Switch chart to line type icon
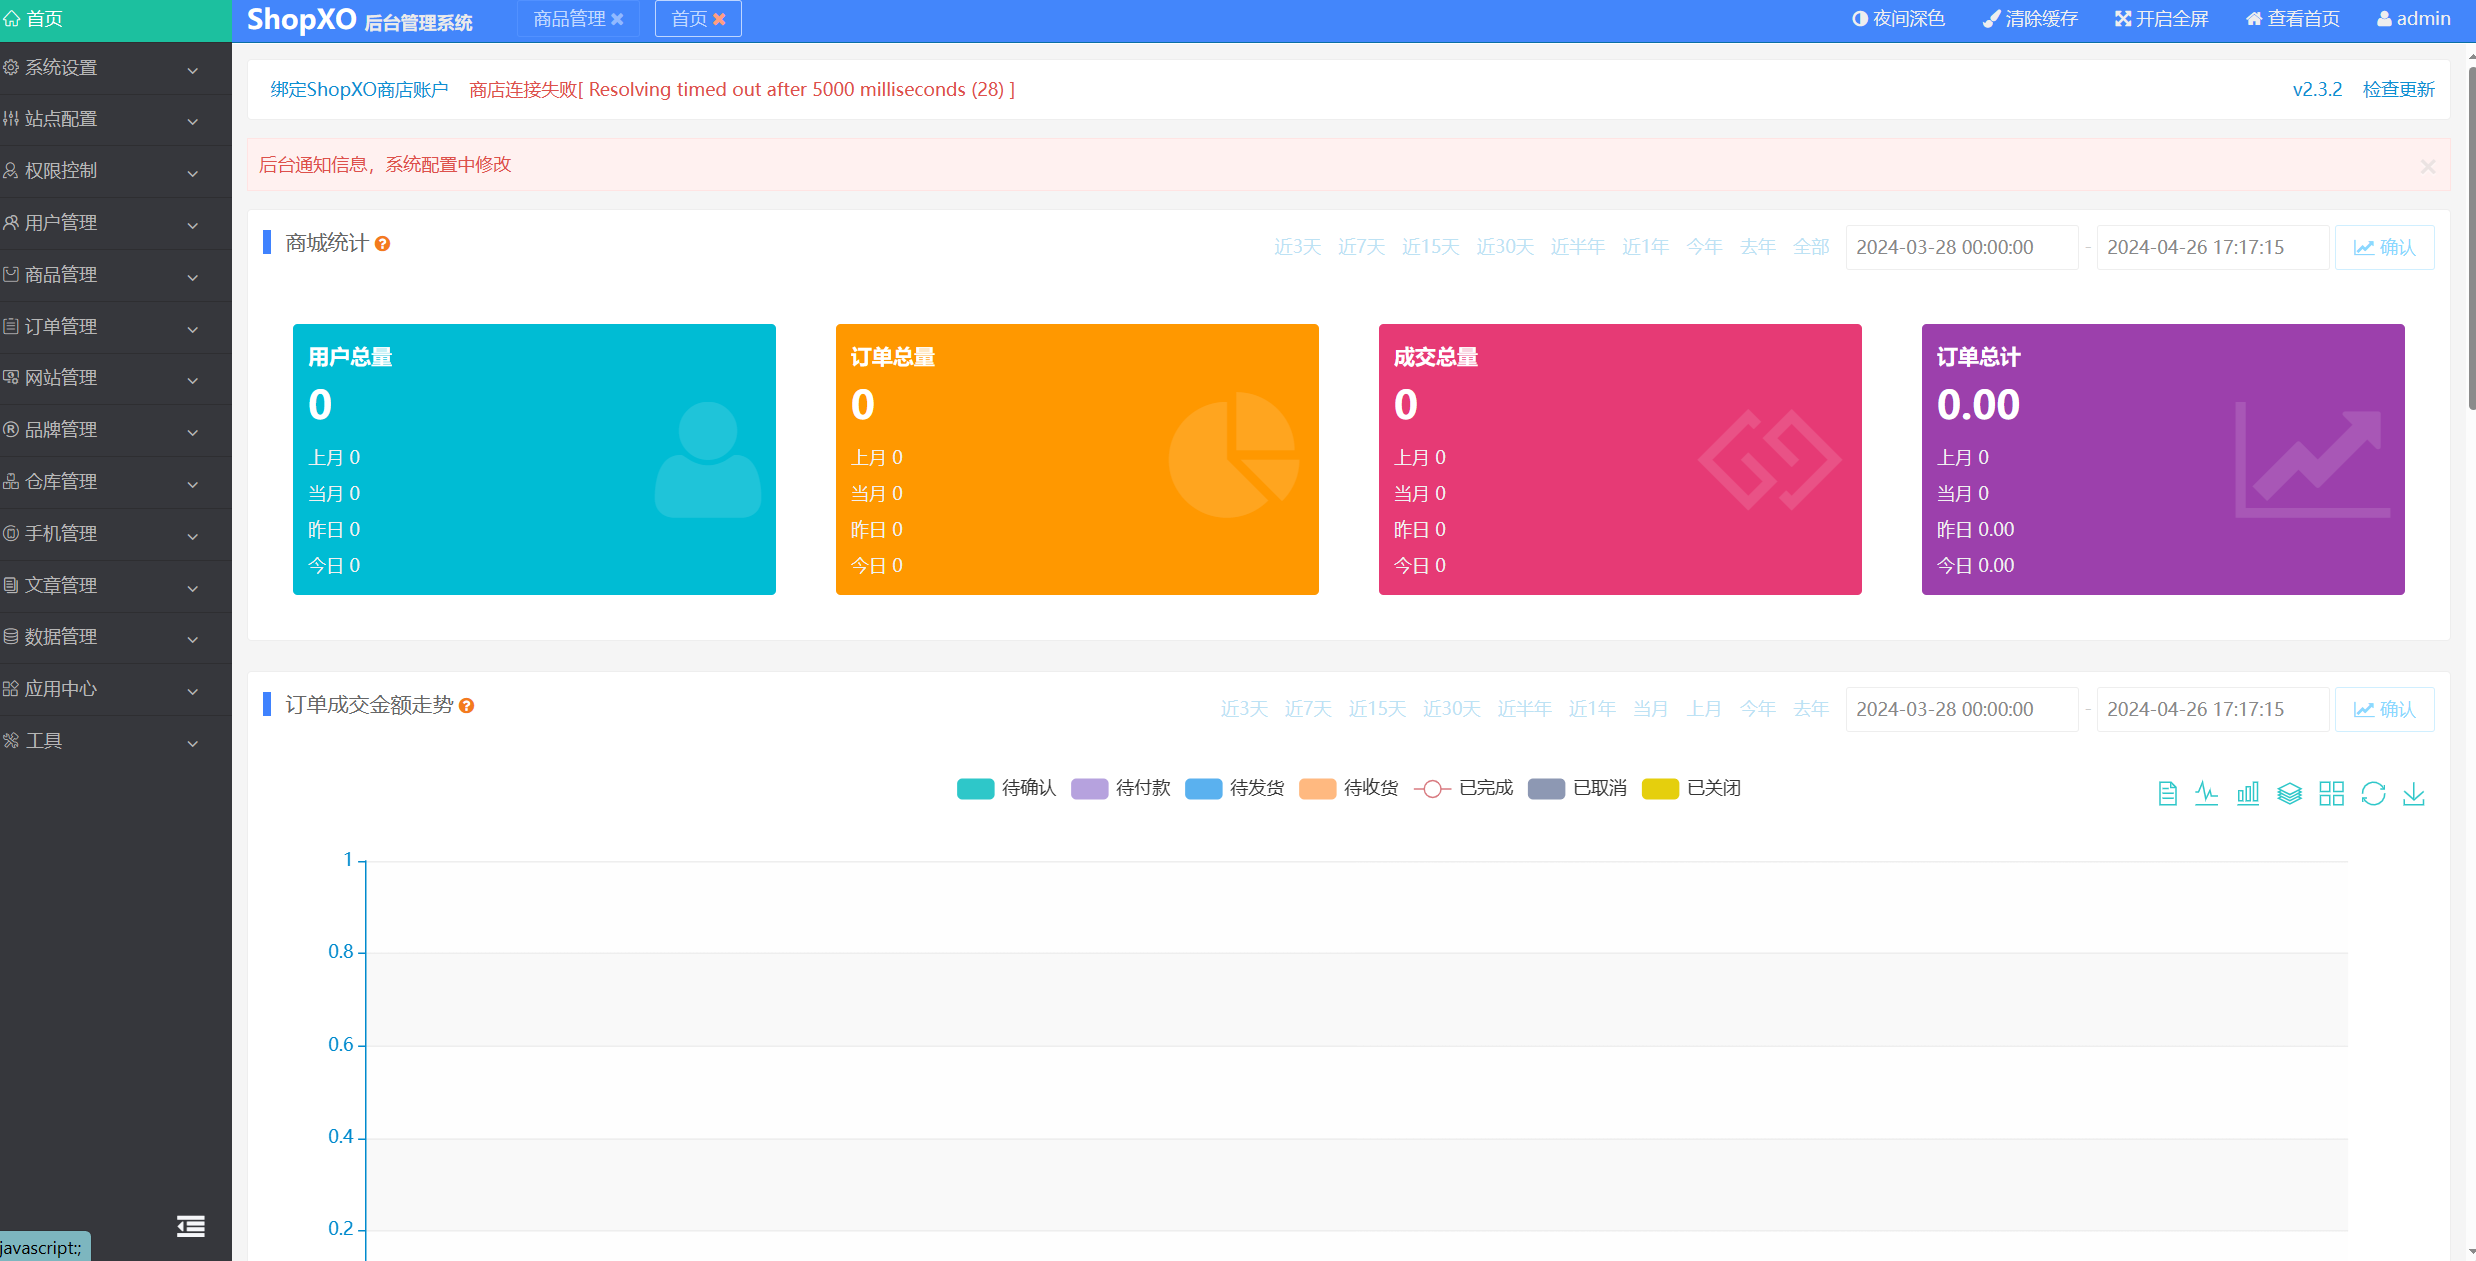Viewport: 2476px width, 1261px height. pyautogui.click(x=2206, y=794)
